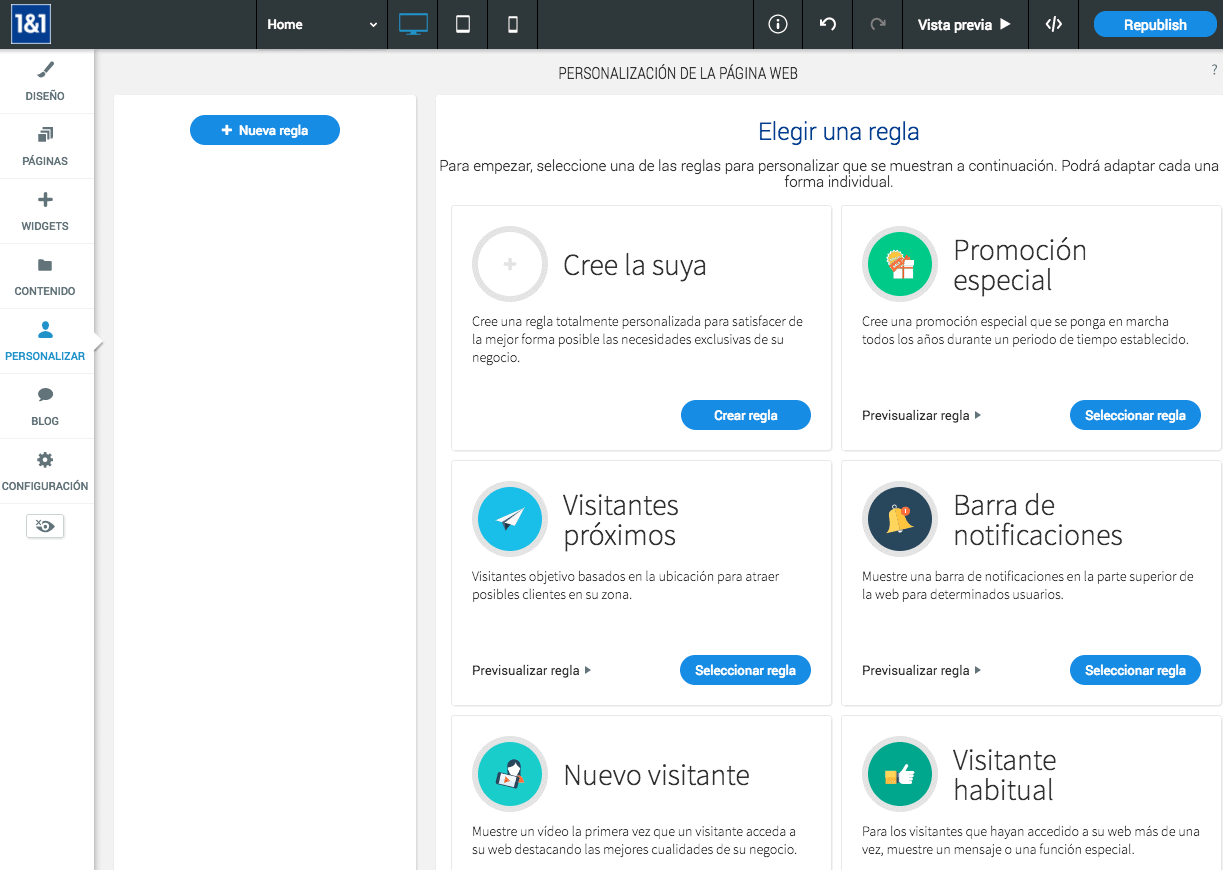The height and width of the screenshot is (870, 1223).
Task: Select the Personalizar tab
Action: 46,341
